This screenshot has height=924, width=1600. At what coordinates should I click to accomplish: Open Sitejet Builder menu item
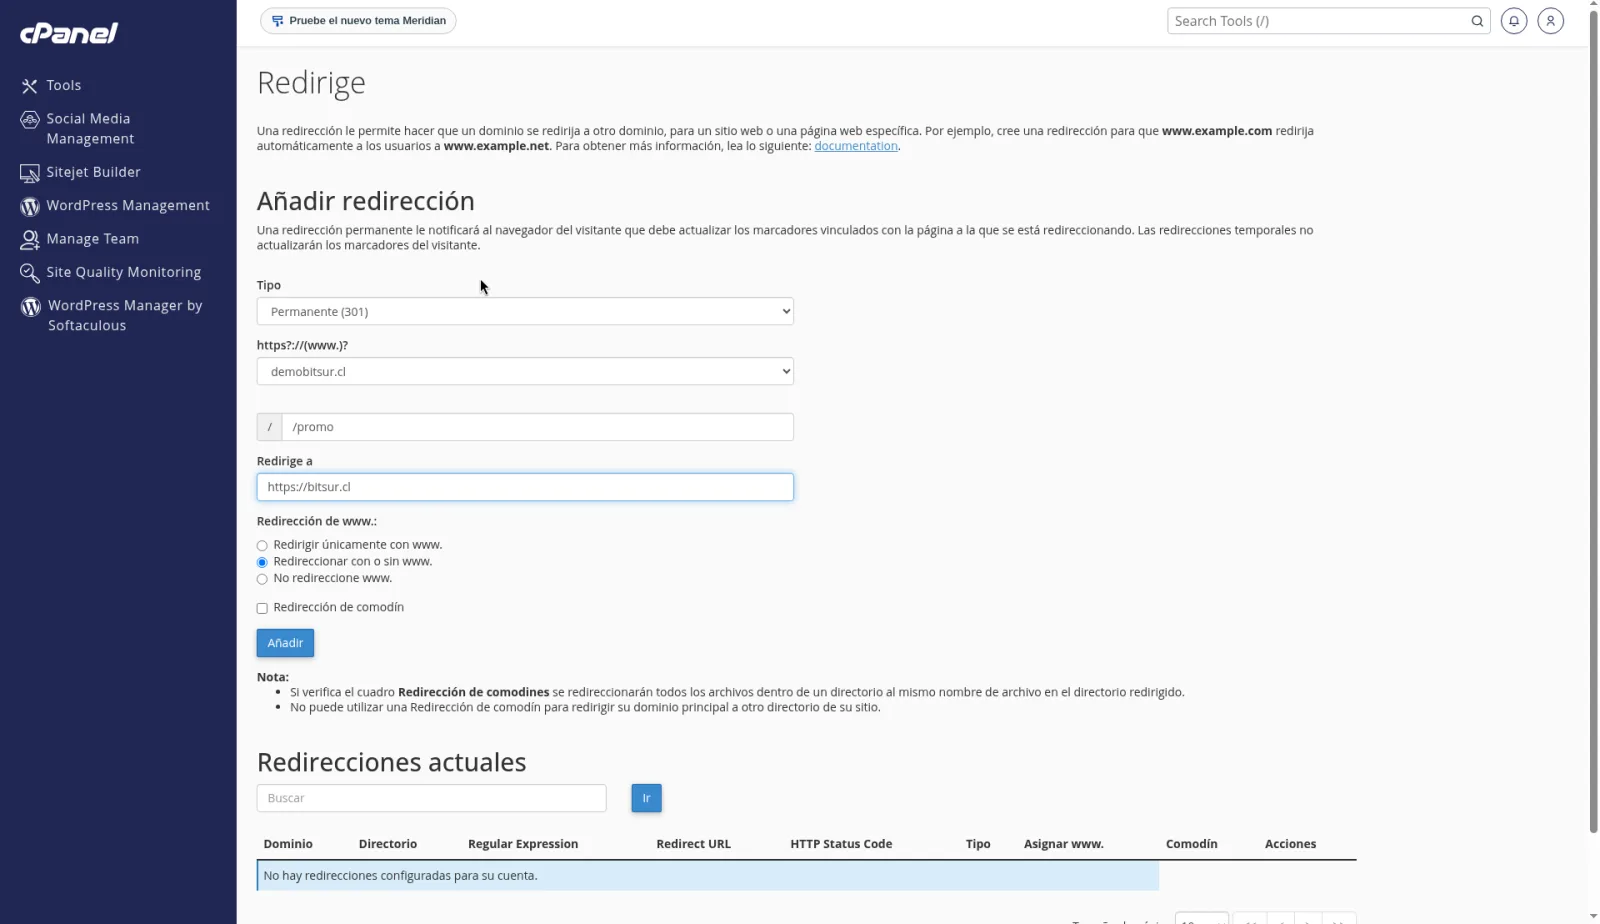pyautogui.click(x=93, y=172)
